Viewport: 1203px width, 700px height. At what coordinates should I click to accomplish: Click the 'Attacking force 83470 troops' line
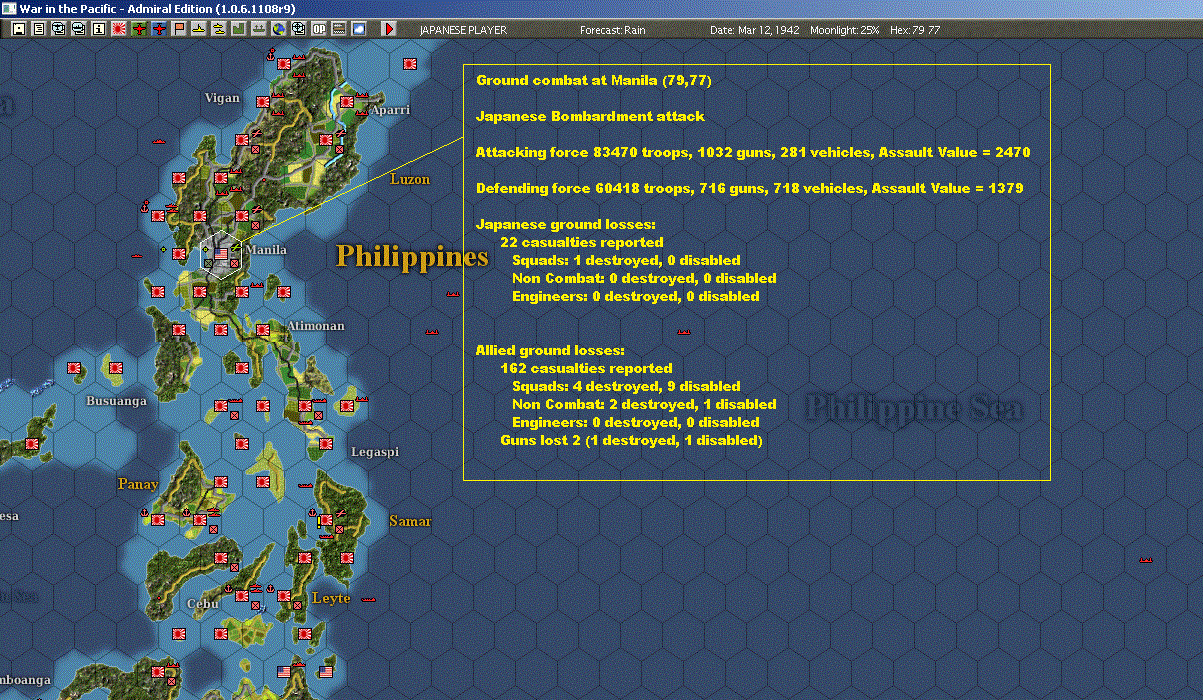[x=753, y=152]
